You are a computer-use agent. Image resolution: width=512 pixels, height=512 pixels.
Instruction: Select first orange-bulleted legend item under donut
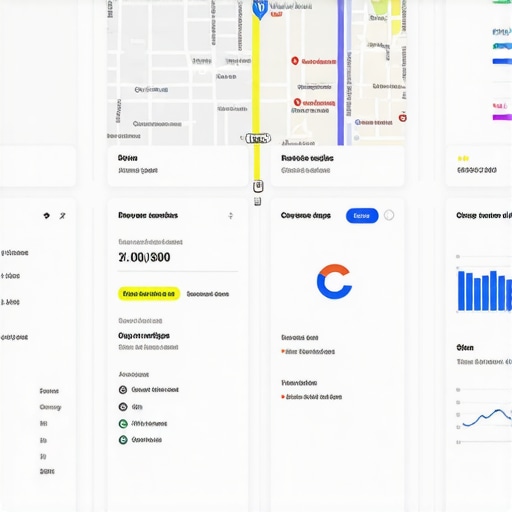[x=308, y=352]
